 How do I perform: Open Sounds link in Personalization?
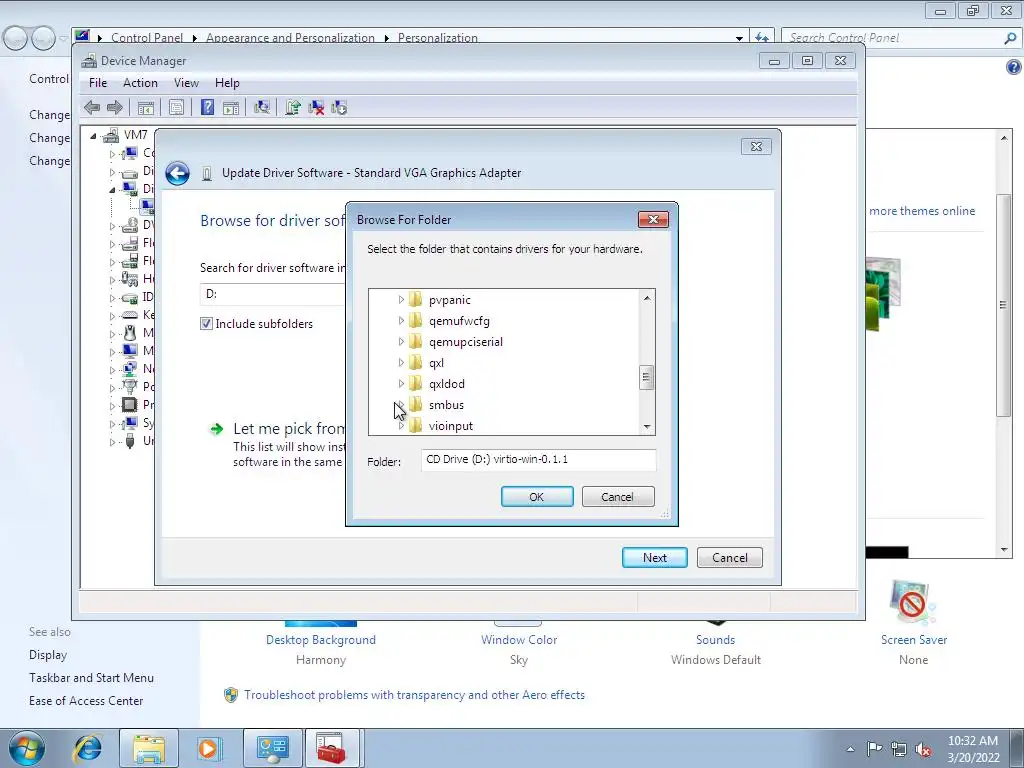coord(715,640)
